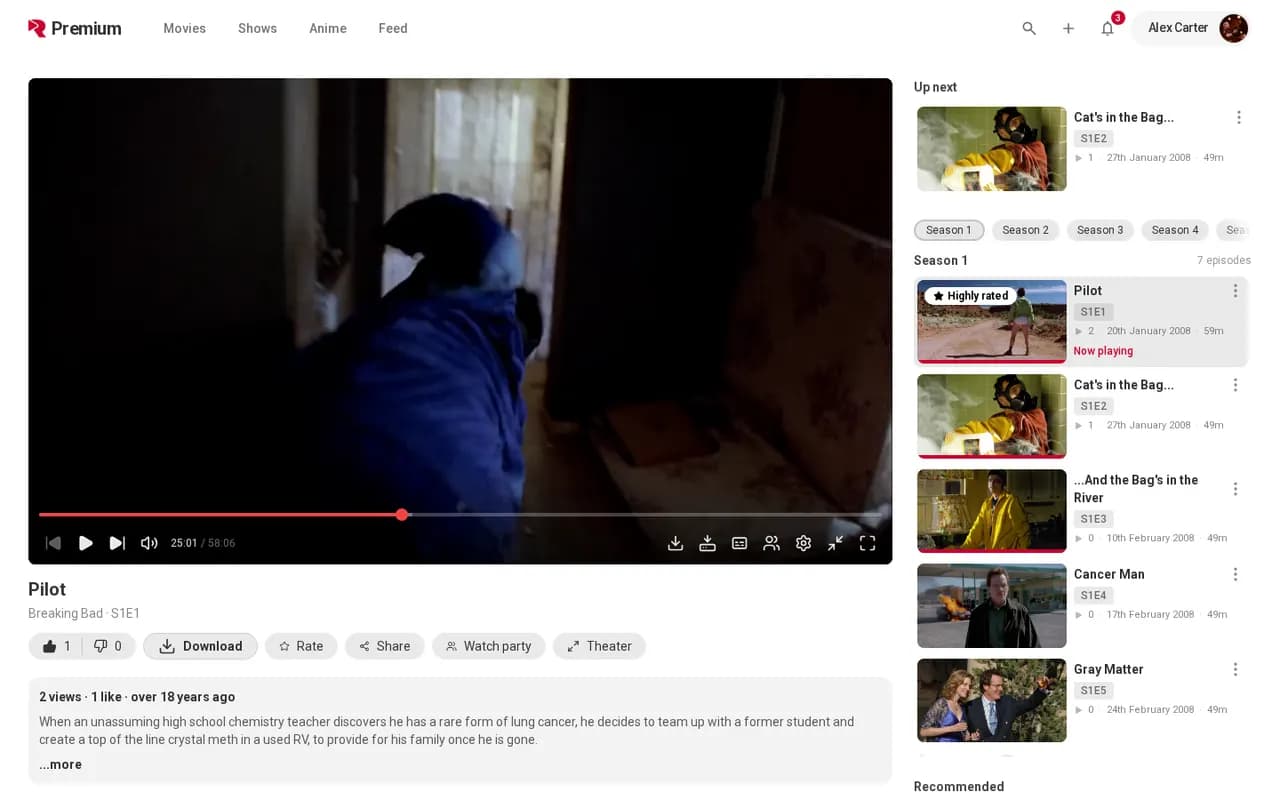
Task: Switch to Season 2
Action: pos(1026,230)
